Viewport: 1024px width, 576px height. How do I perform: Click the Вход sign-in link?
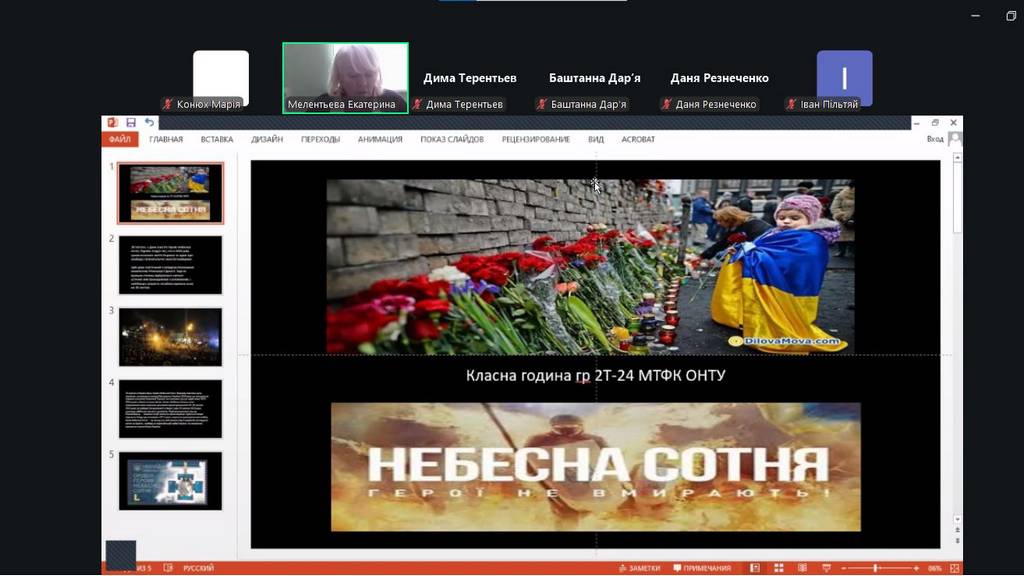(x=935, y=140)
